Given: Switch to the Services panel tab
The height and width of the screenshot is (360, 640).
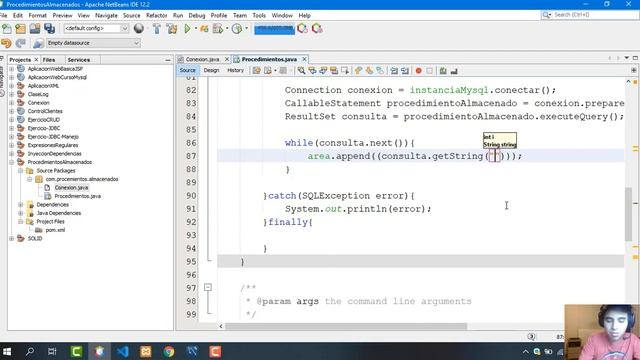Looking at the screenshot, I should click(78, 60).
